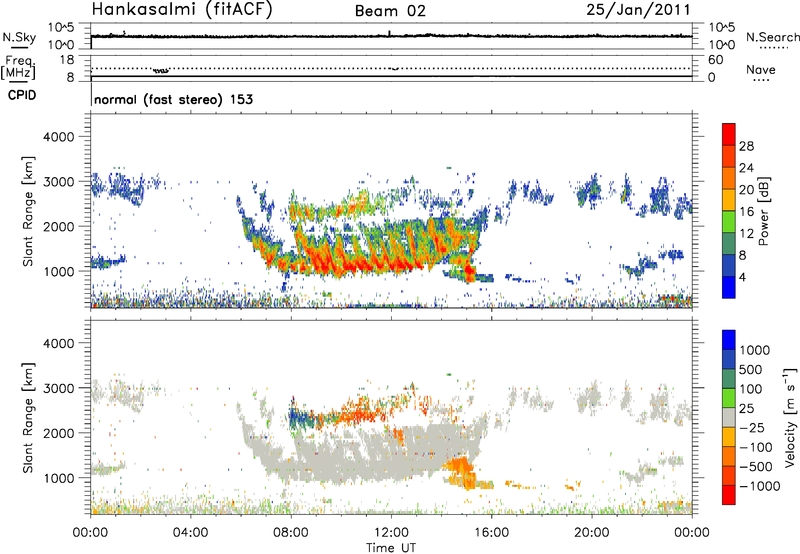This screenshot has width=800, height=554.
Task: Click the 16:00 time axis label
Action: point(491,533)
